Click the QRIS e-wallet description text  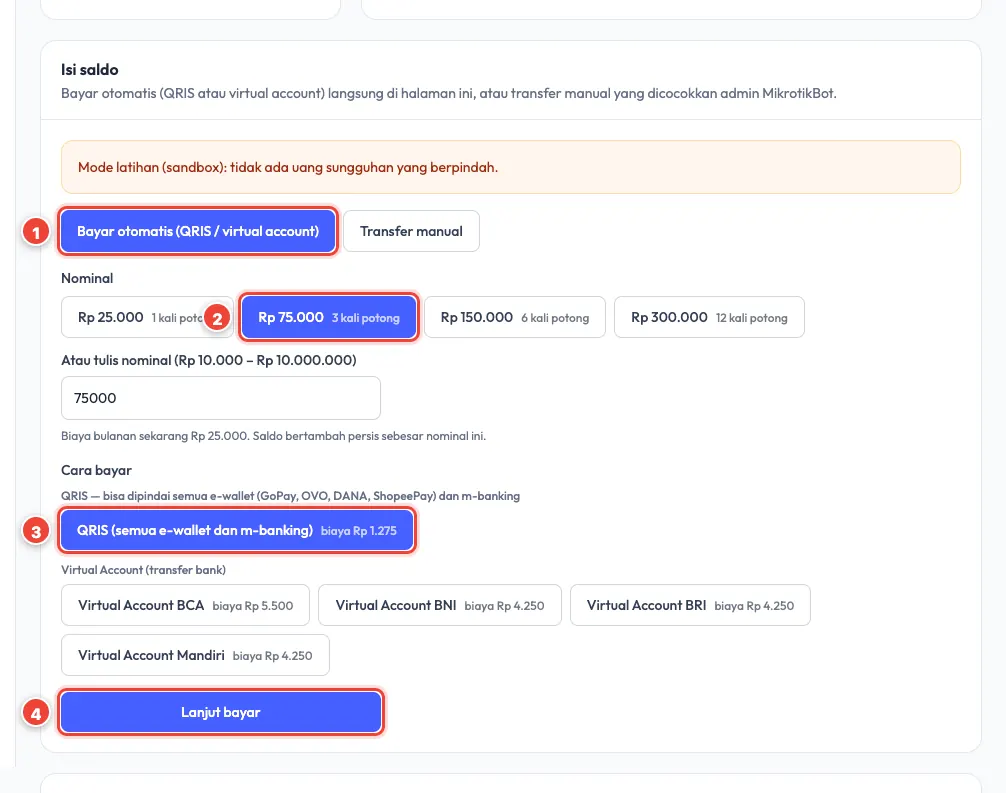[291, 496]
